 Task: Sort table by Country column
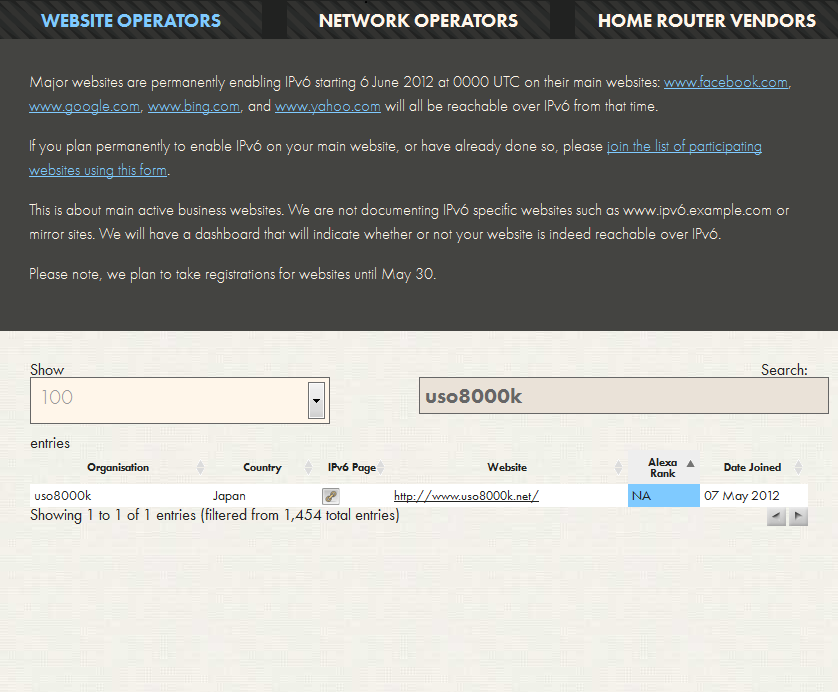point(262,467)
